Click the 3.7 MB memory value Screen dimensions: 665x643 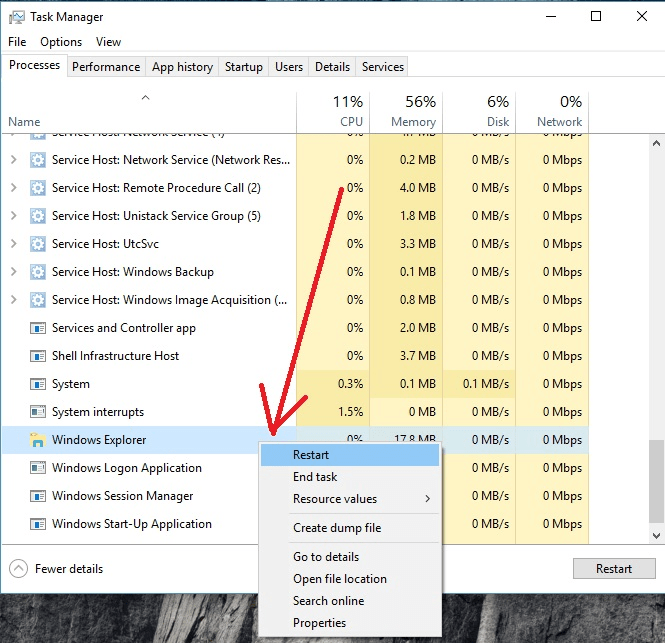pos(418,356)
